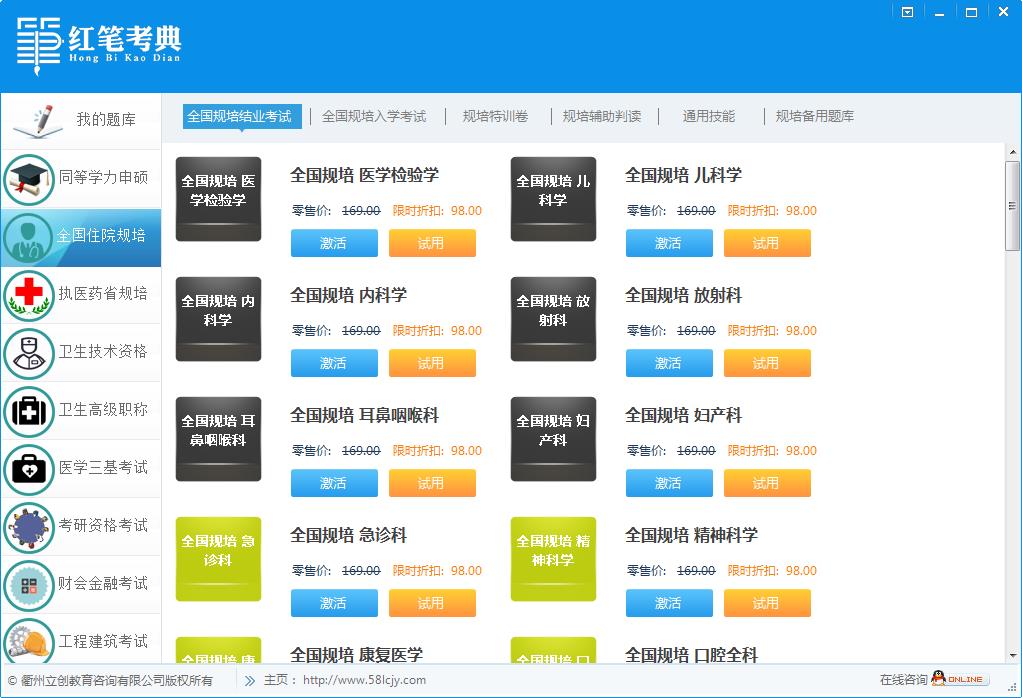The height and width of the screenshot is (698, 1022).
Task: Switch to 规培备用题库 tab
Action: [815, 116]
